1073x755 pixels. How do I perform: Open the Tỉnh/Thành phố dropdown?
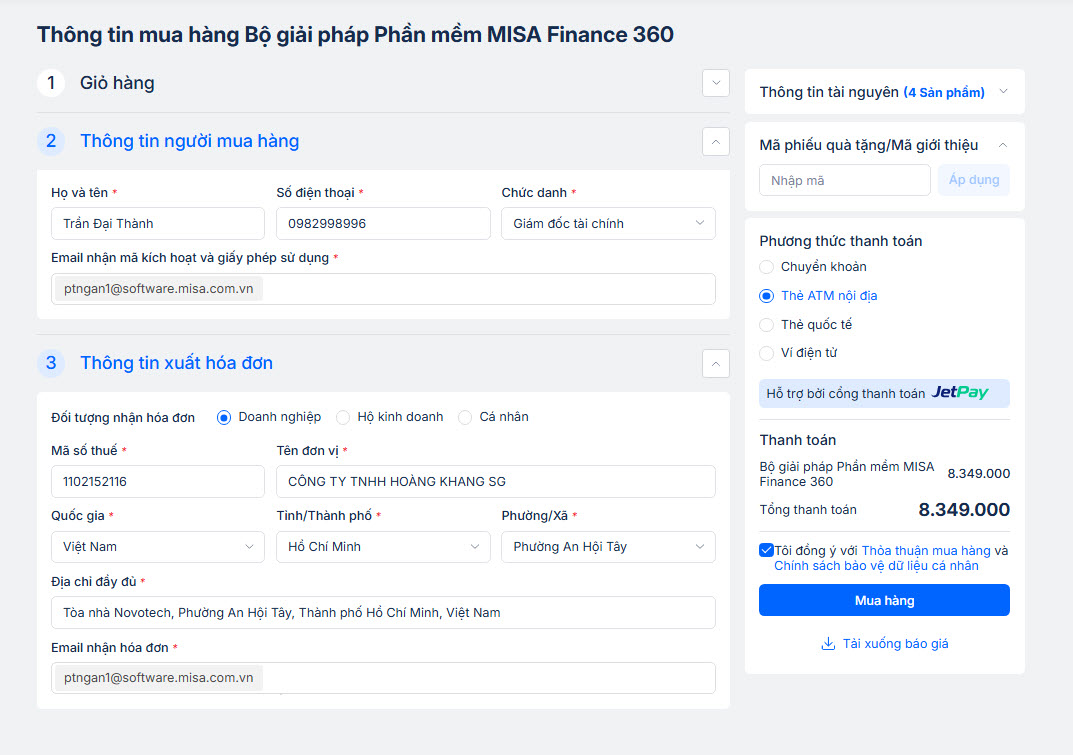tap(383, 547)
